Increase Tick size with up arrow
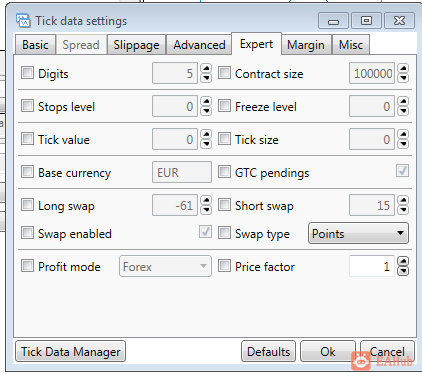 point(403,134)
